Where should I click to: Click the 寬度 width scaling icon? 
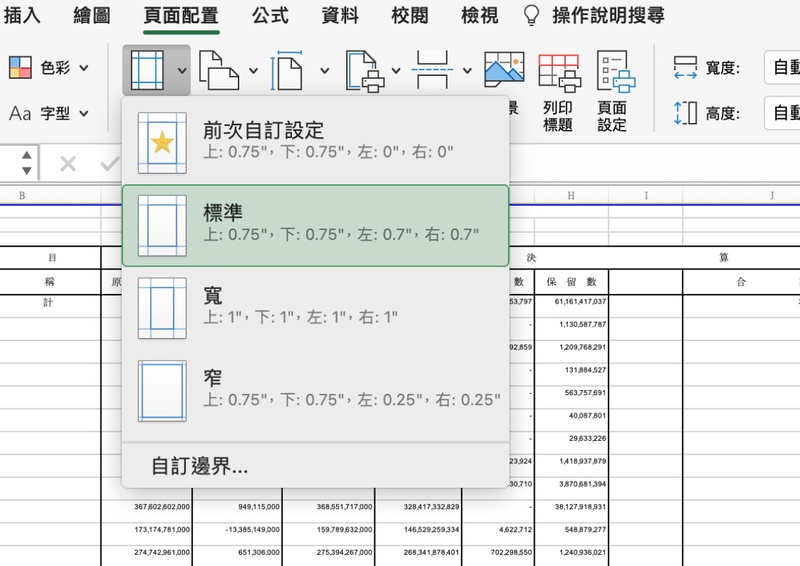point(685,67)
